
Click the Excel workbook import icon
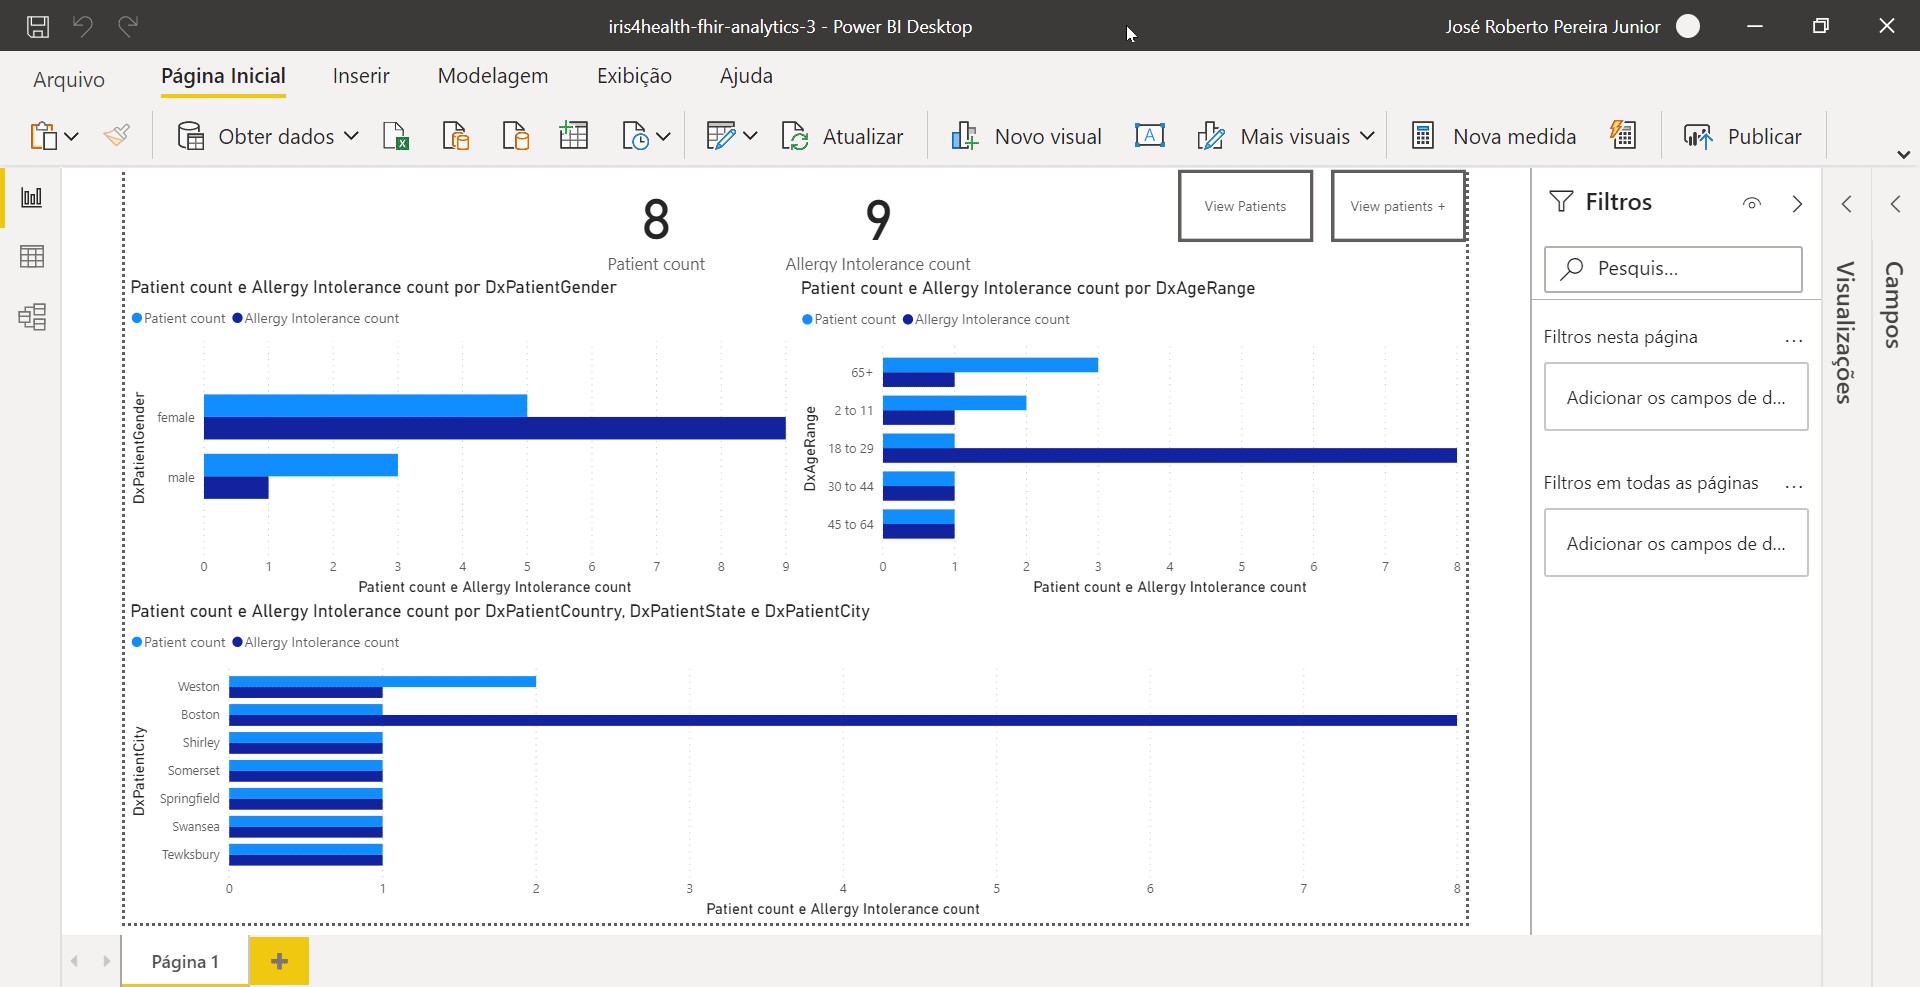coord(396,136)
